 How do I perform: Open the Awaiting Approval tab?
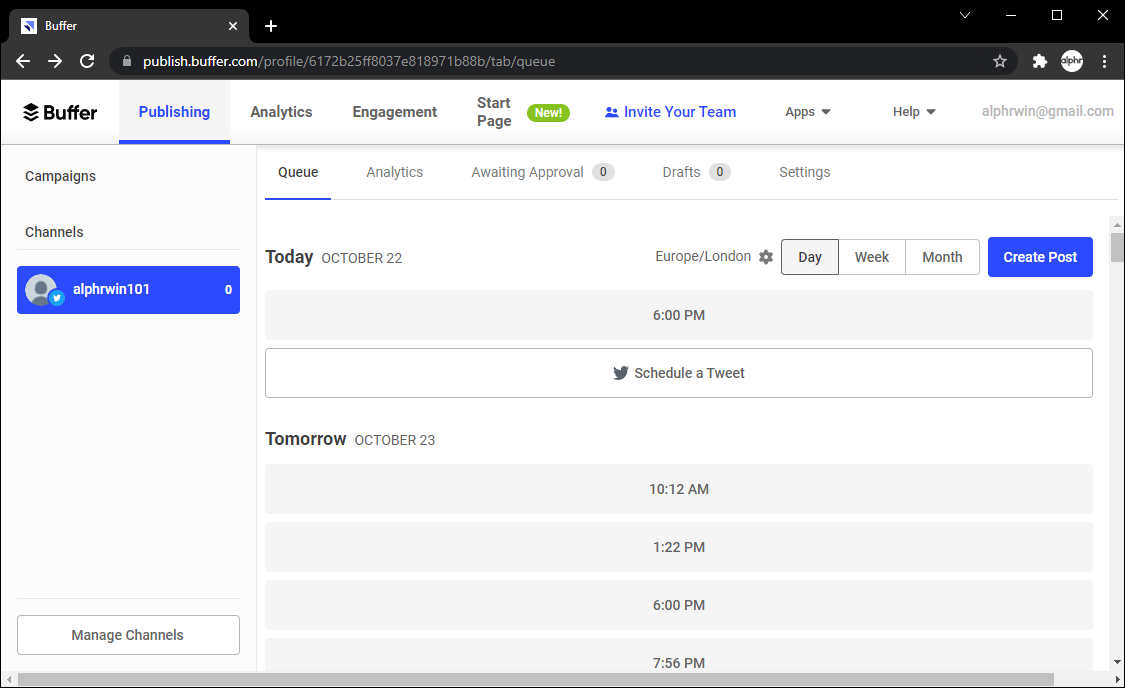541,172
